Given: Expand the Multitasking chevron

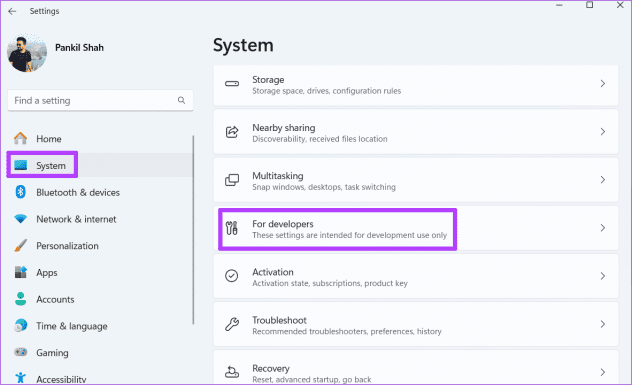Looking at the screenshot, I should pyautogui.click(x=603, y=179).
